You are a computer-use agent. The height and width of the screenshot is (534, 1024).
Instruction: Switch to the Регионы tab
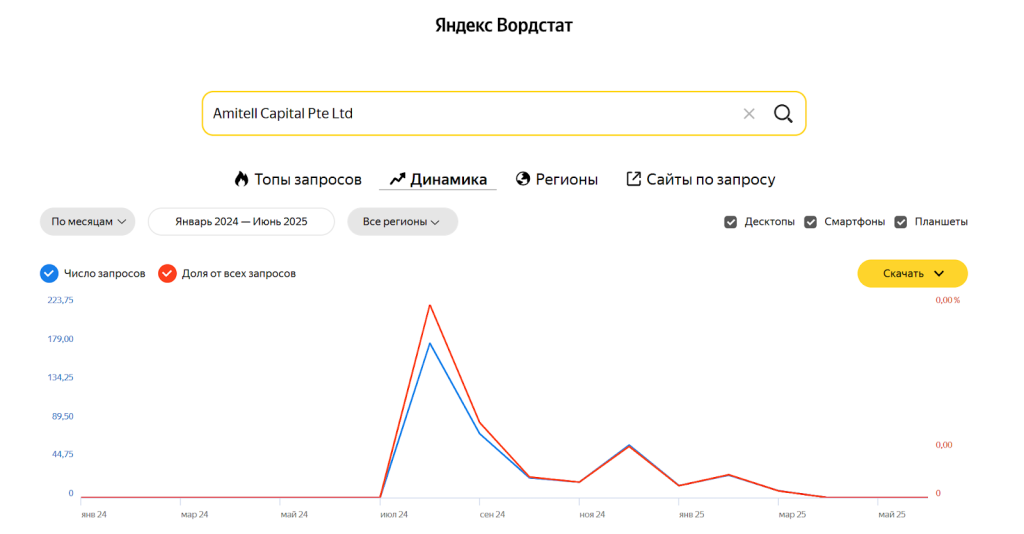(566, 179)
